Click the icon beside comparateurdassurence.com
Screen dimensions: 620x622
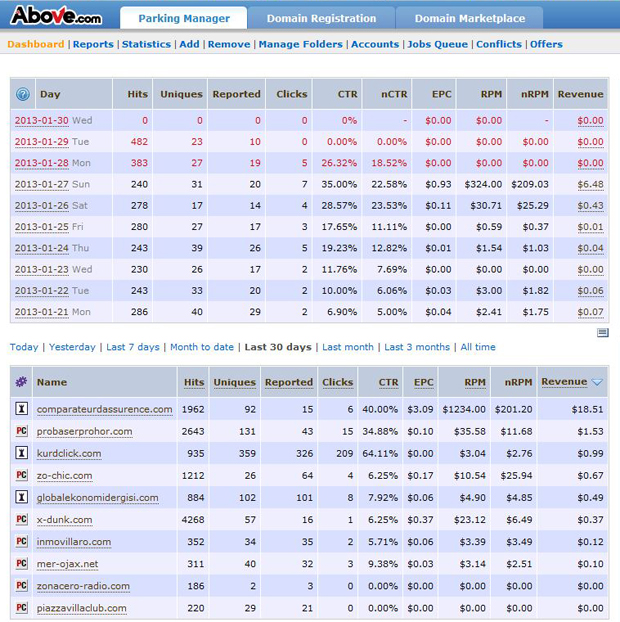[x=21, y=409]
